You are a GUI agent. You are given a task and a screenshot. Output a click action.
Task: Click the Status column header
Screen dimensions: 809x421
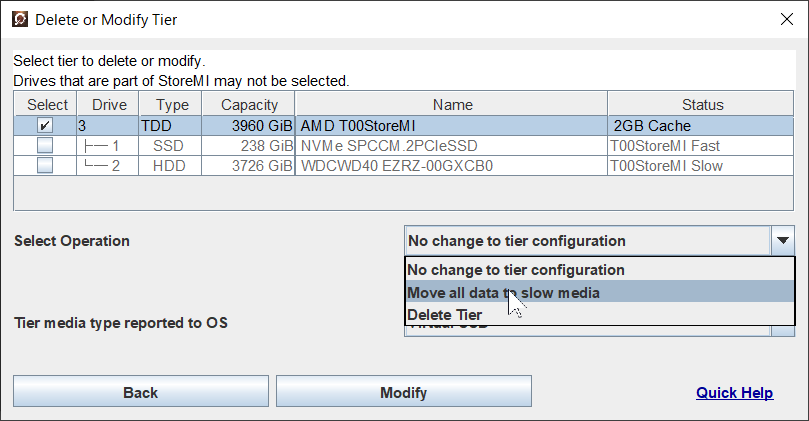pos(701,104)
